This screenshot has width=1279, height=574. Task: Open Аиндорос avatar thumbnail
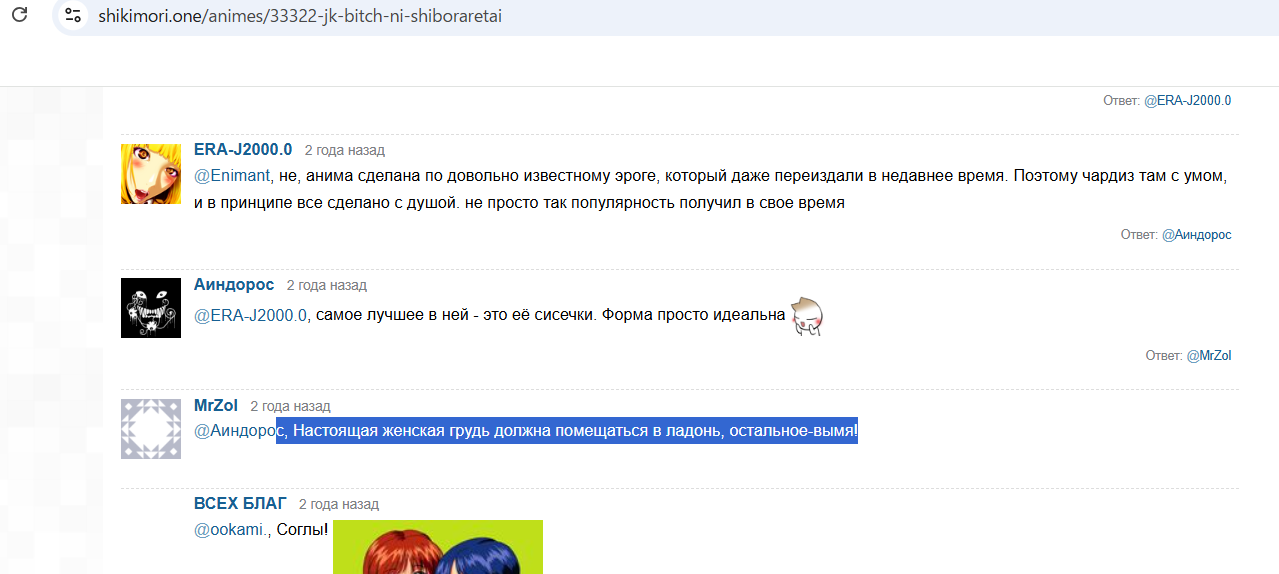151,308
